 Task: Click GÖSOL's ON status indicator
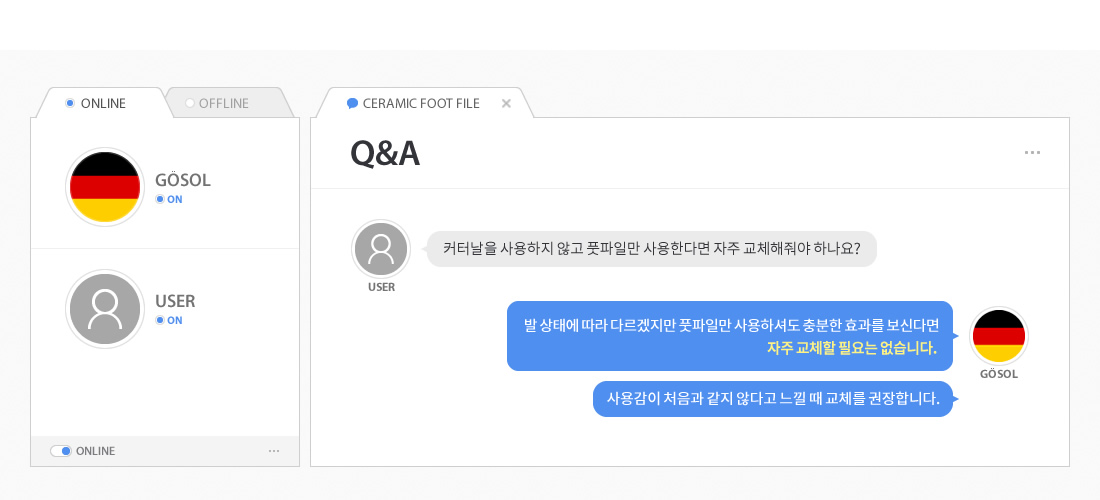point(169,199)
